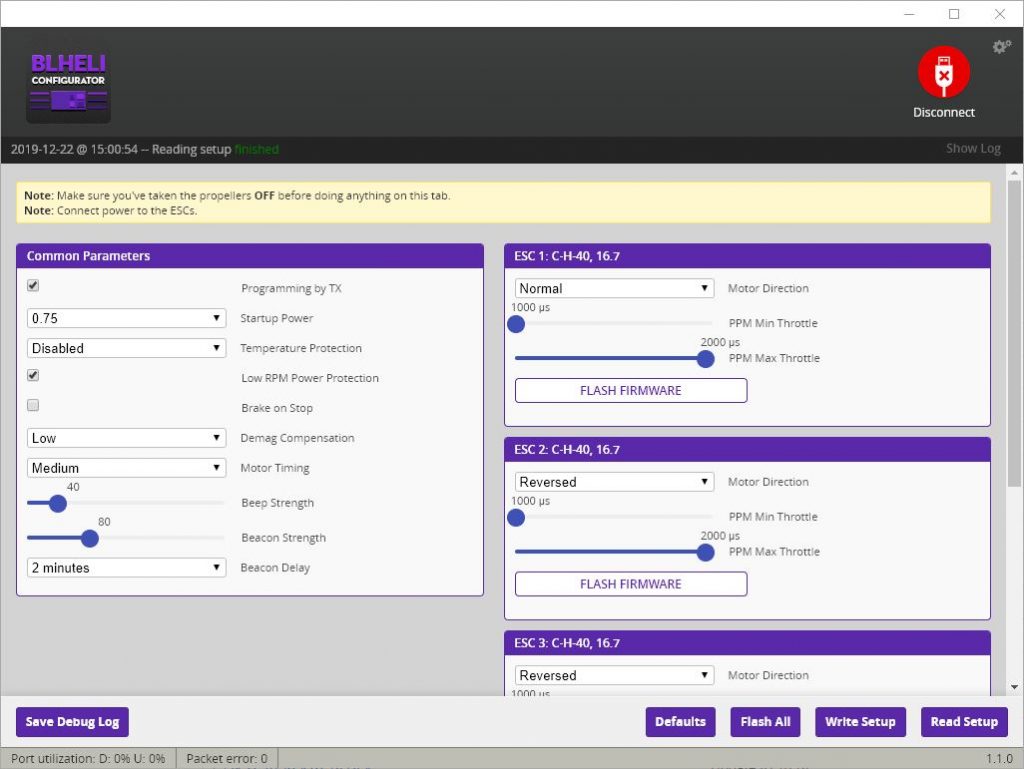
Task: Click Flash Firmware for ESC 1
Action: tap(631, 390)
